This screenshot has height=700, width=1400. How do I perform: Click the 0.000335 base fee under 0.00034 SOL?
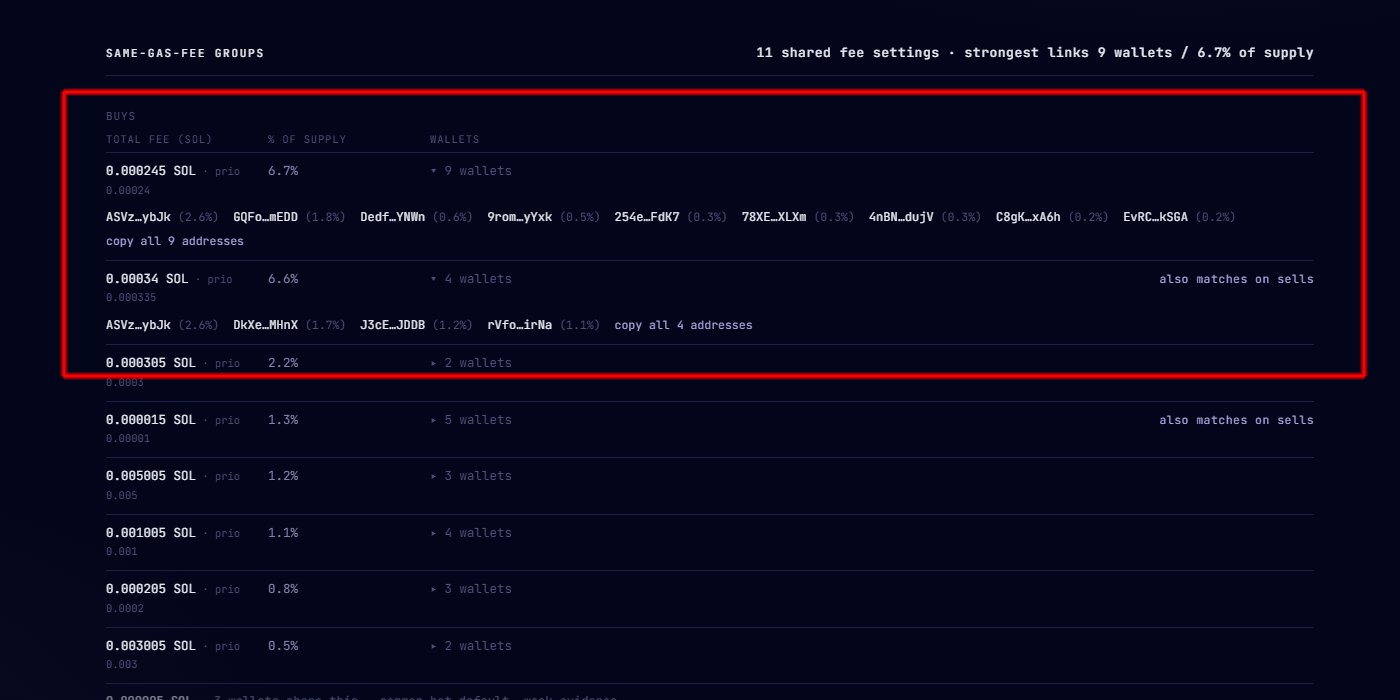(x=131, y=298)
